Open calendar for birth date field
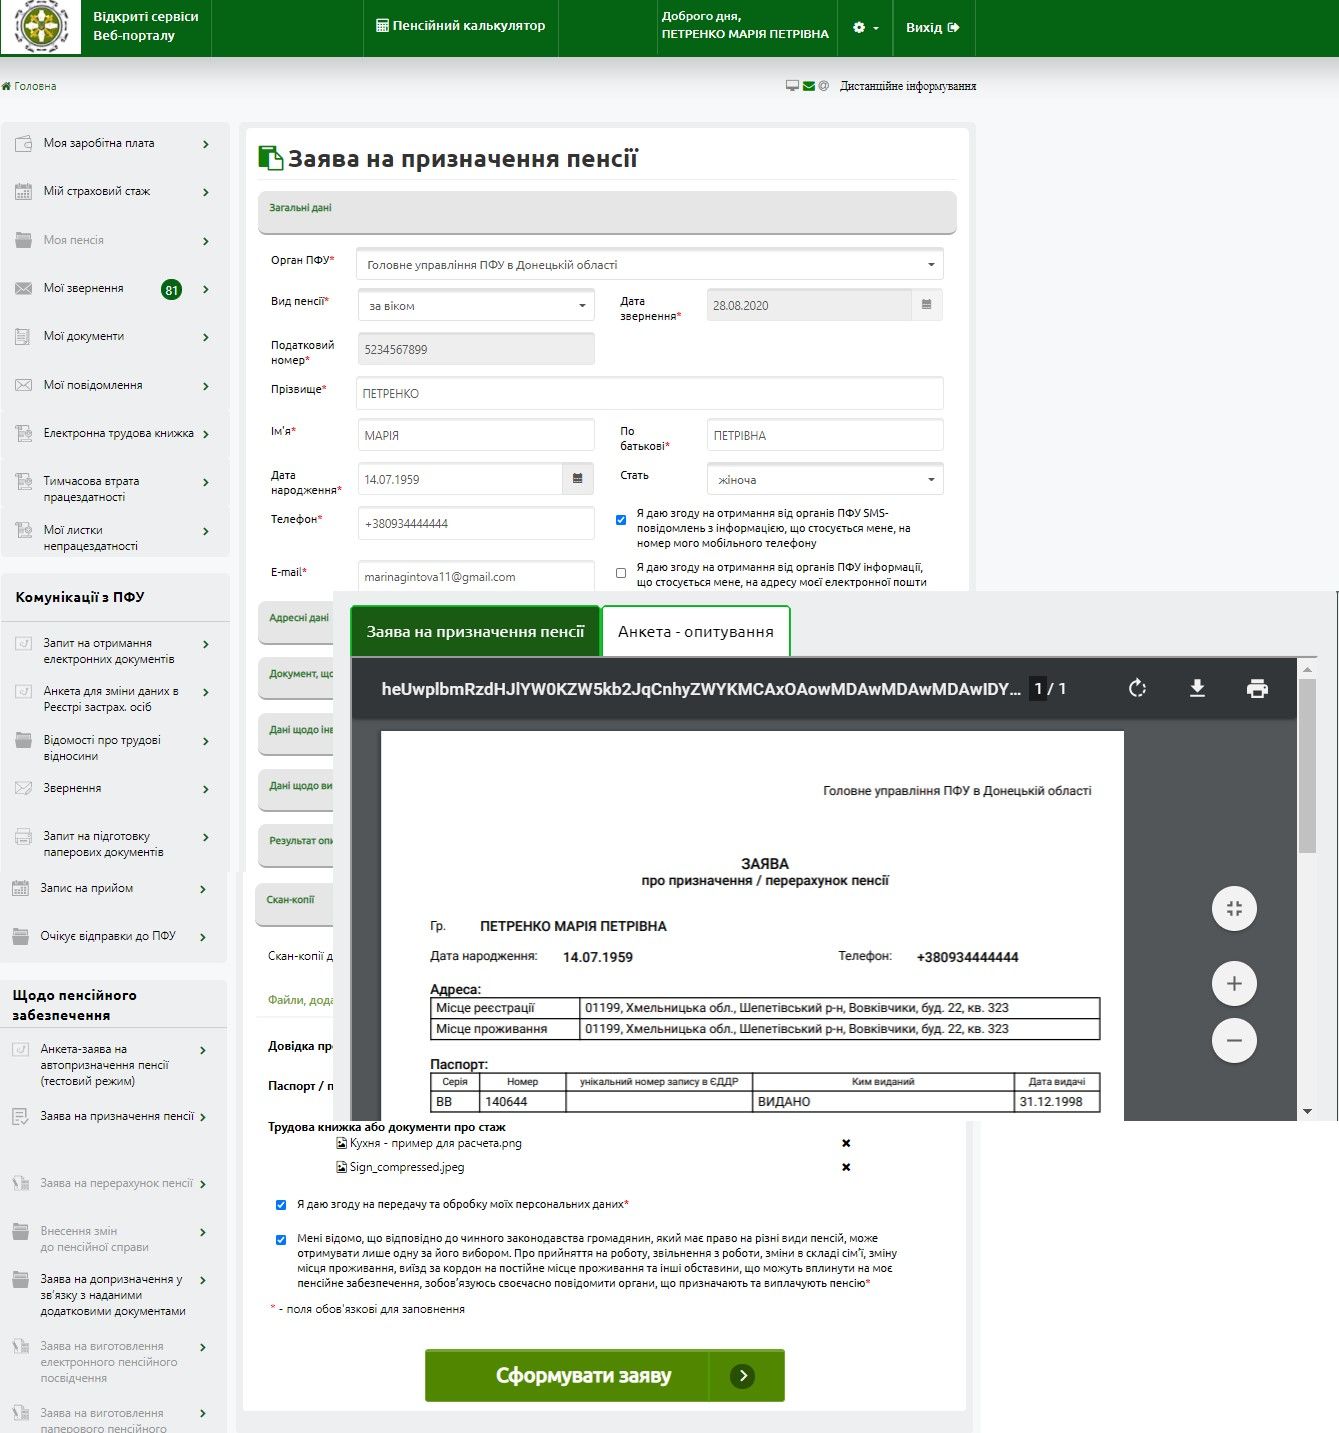This screenshot has height=1433, width=1339. [x=577, y=479]
